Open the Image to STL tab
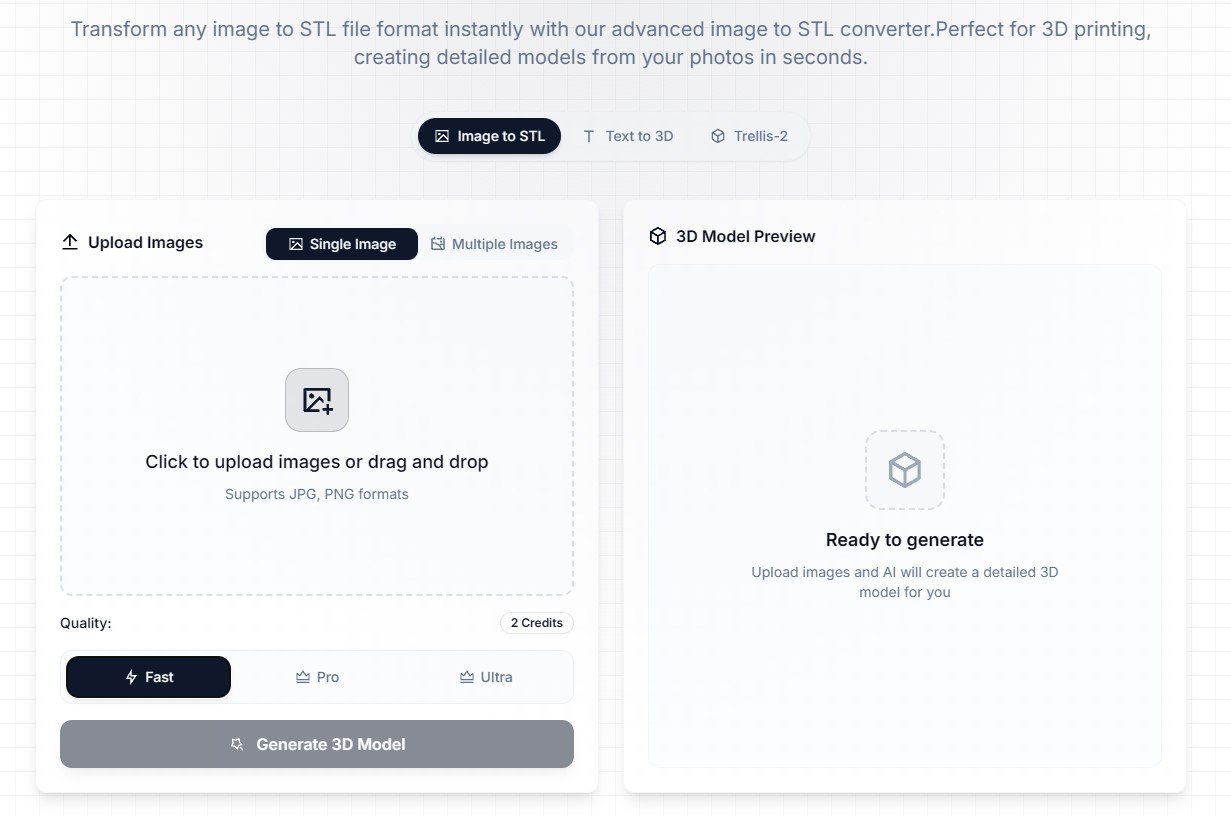 pyautogui.click(x=489, y=136)
